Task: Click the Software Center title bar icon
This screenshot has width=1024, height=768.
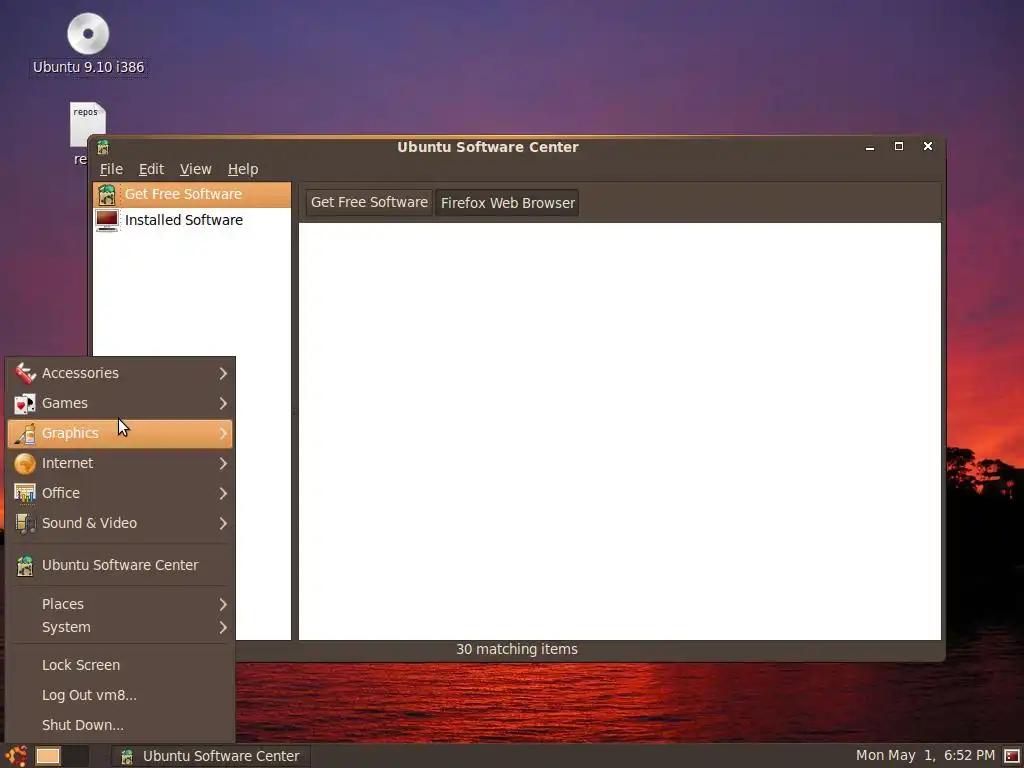Action: click(103, 147)
